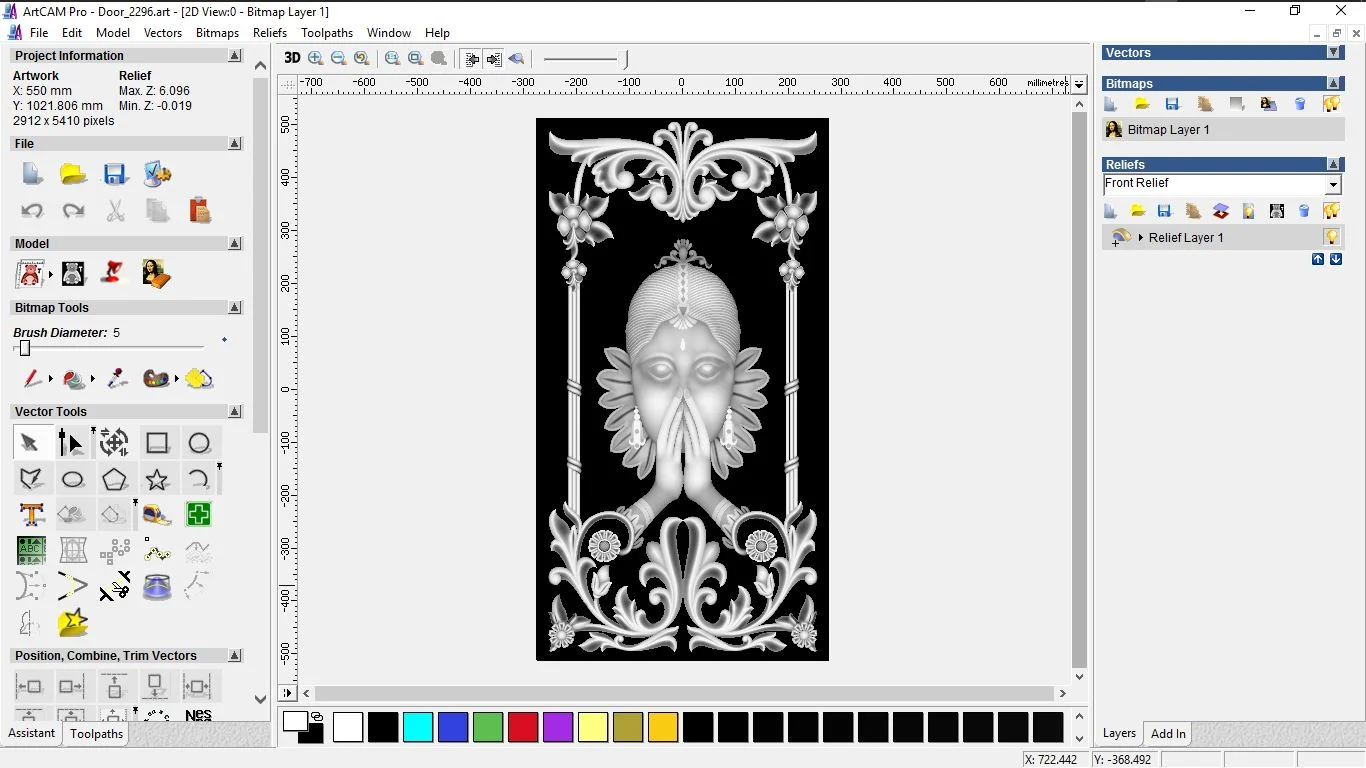
Task: Click the Paste clipboard icon
Action: coord(200,211)
